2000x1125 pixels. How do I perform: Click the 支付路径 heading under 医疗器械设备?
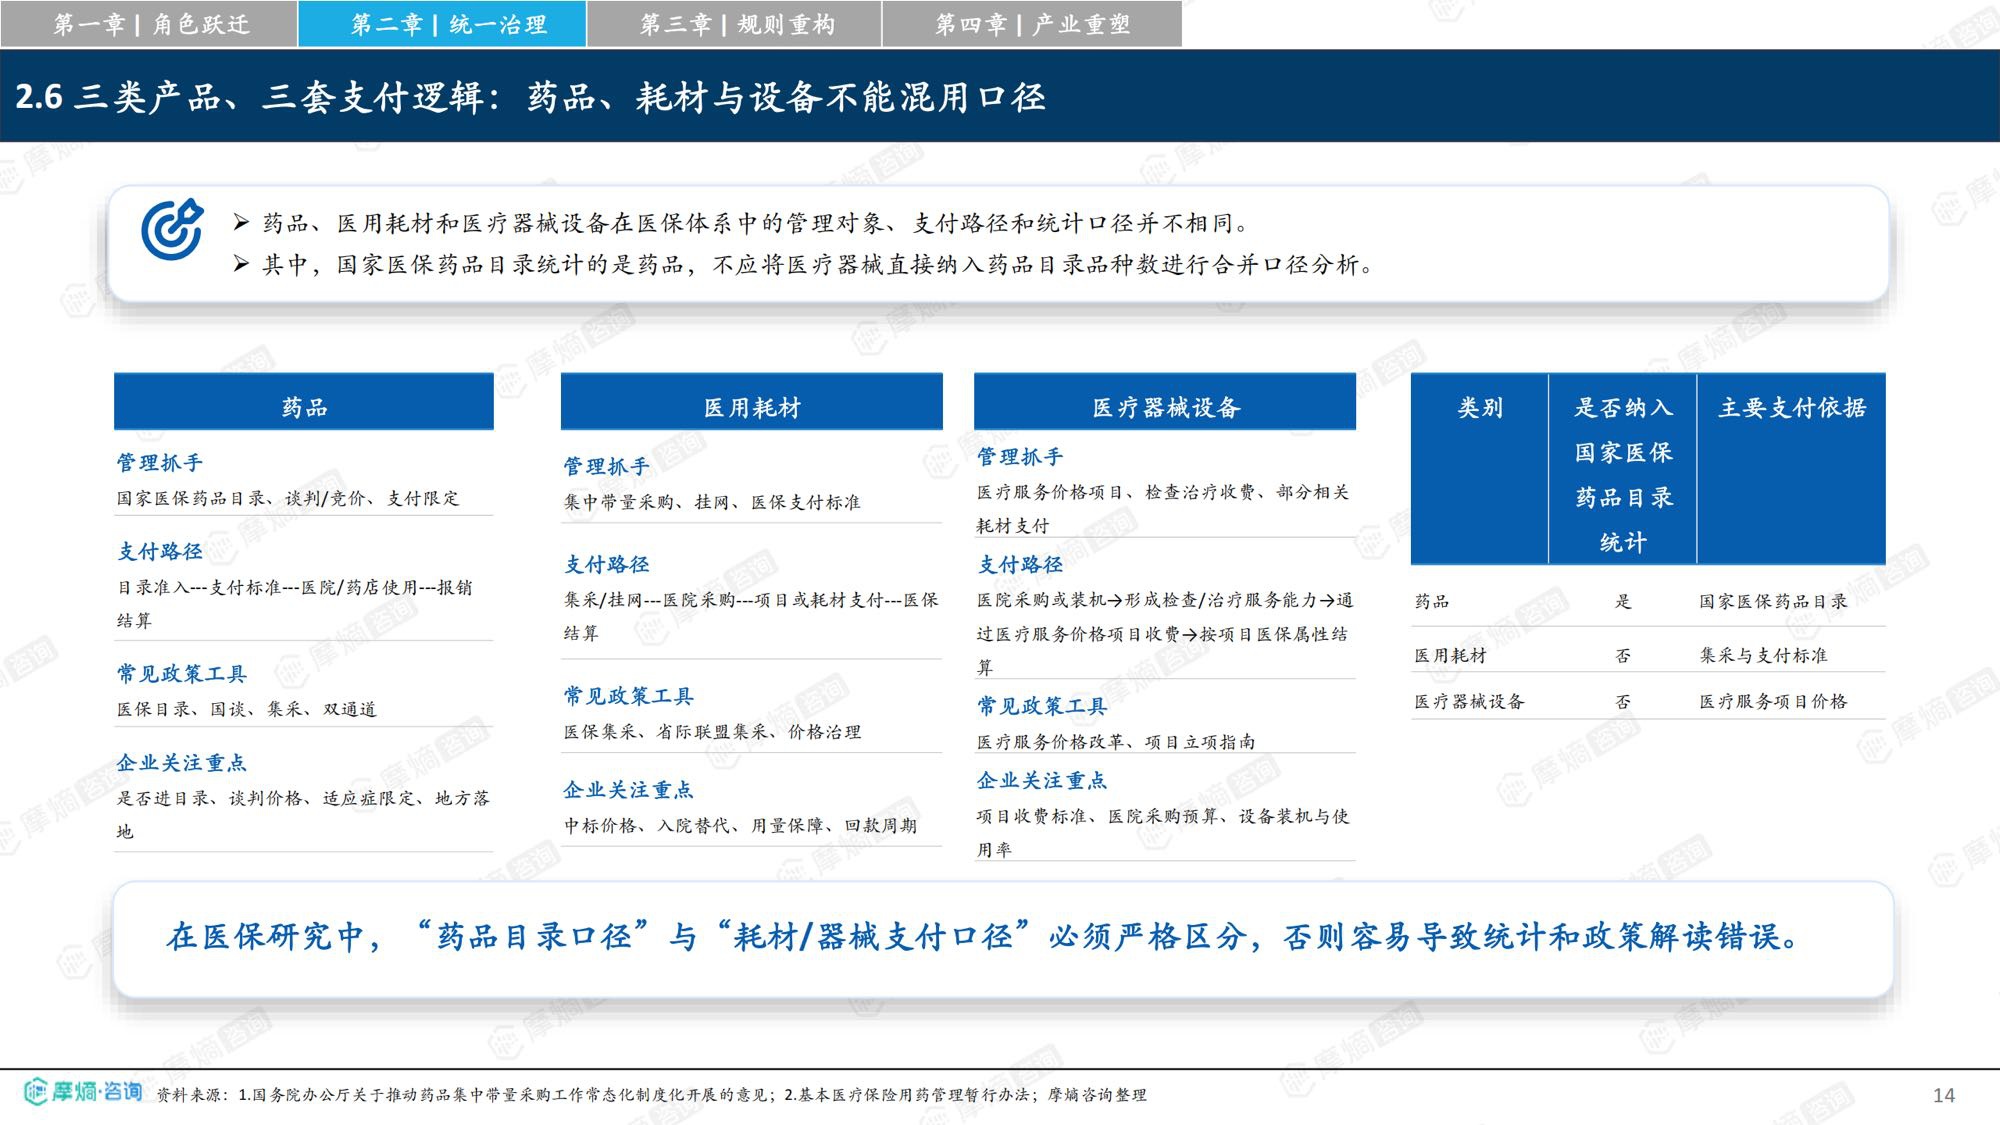point(1020,565)
